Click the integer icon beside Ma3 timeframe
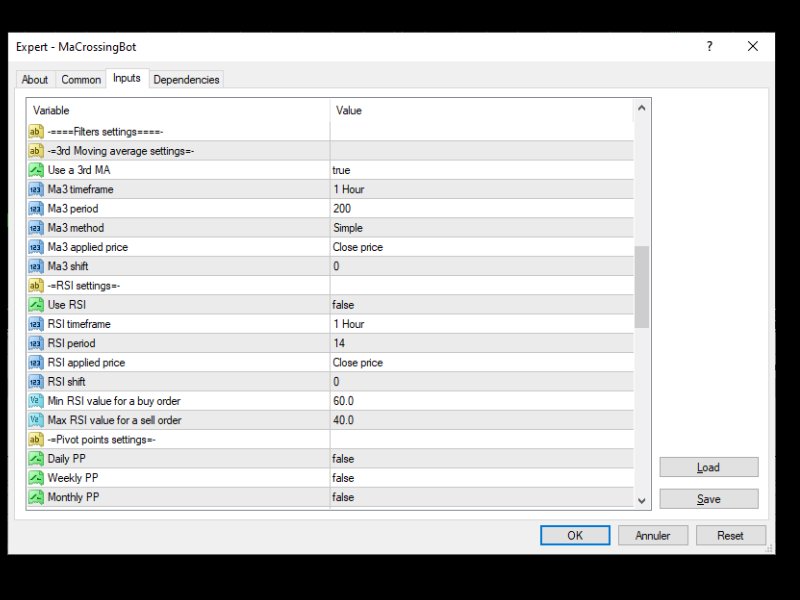Viewport: 800px width, 600px height. [x=36, y=189]
